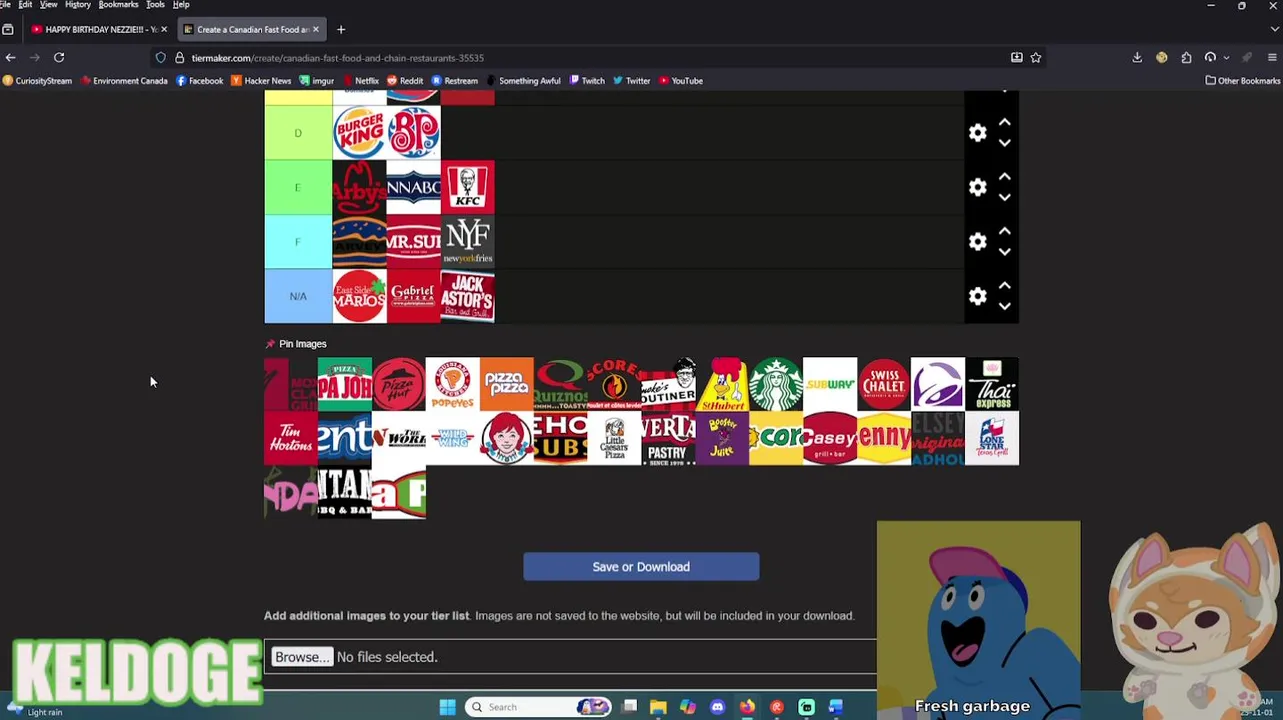Move tier D row up
Image resolution: width=1283 pixels, height=720 pixels.
[1004, 122]
